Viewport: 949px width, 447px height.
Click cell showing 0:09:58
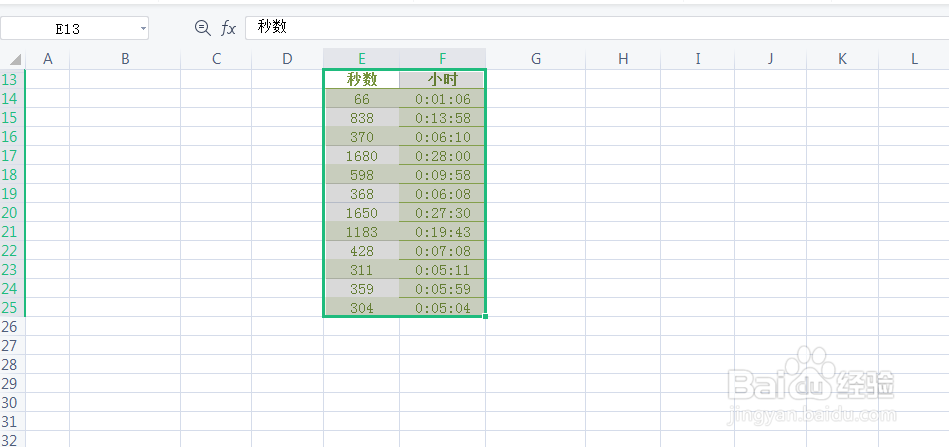[x=442, y=175]
